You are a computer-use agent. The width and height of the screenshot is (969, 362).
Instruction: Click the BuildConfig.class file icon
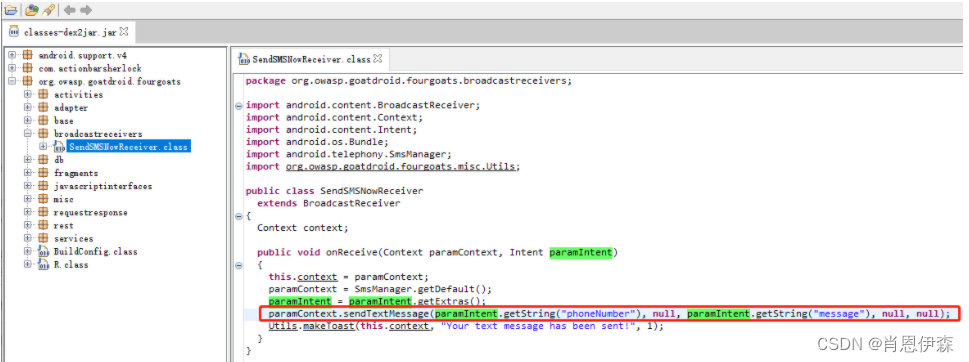pos(43,251)
